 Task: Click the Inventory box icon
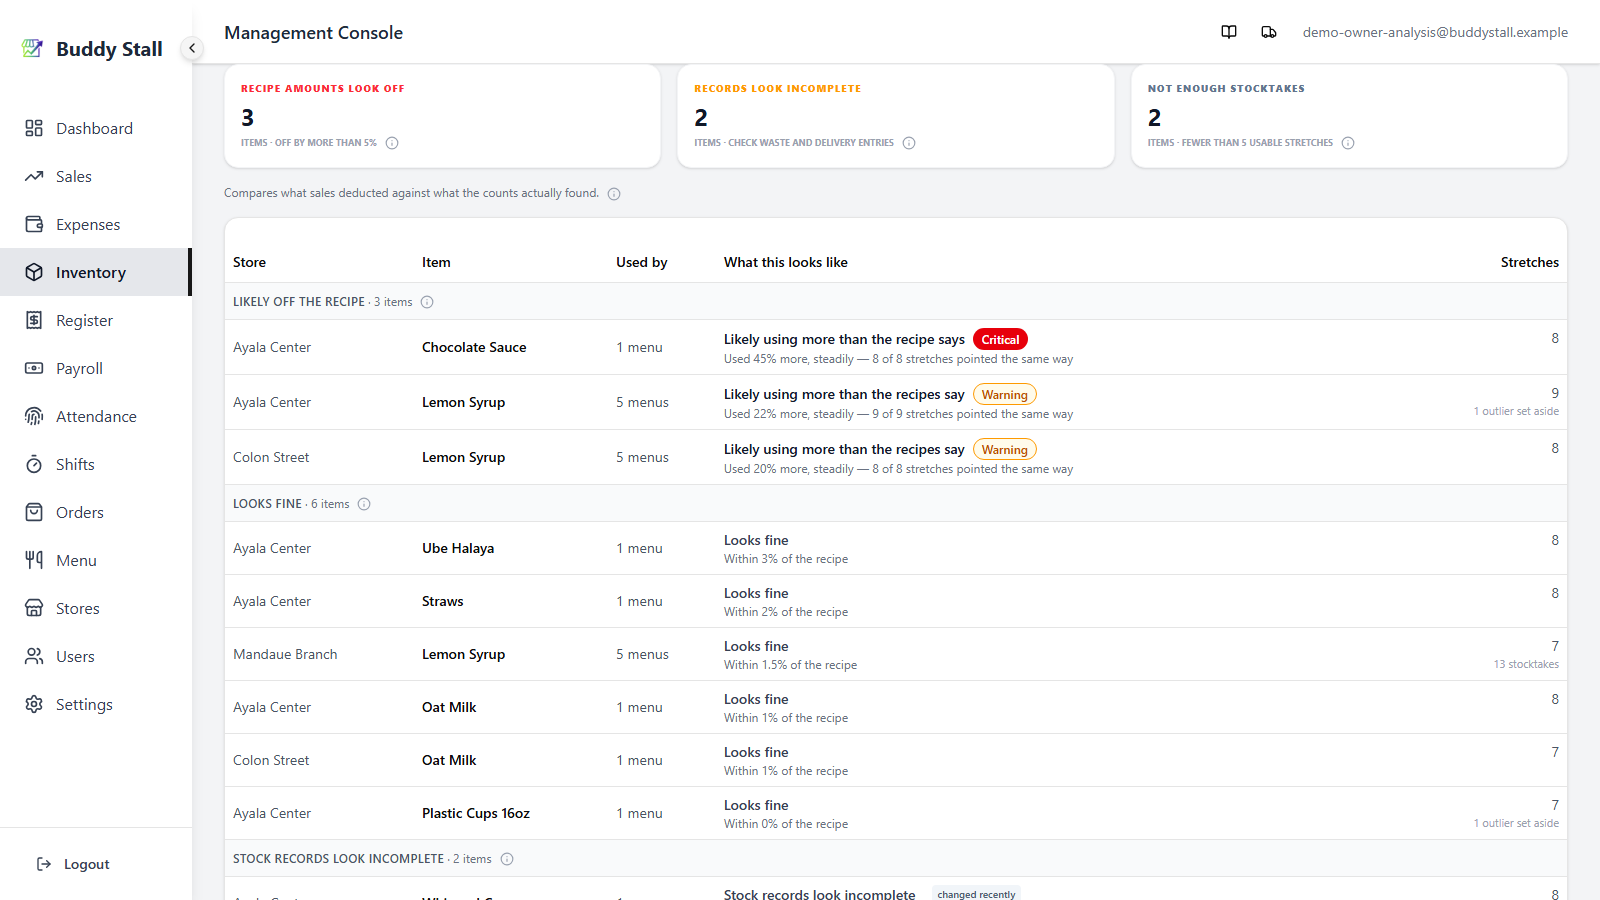click(34, 272)
